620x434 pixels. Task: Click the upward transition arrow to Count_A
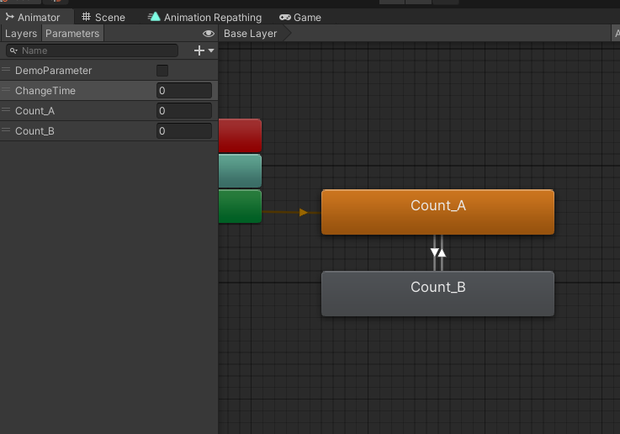tap(442, 253)
